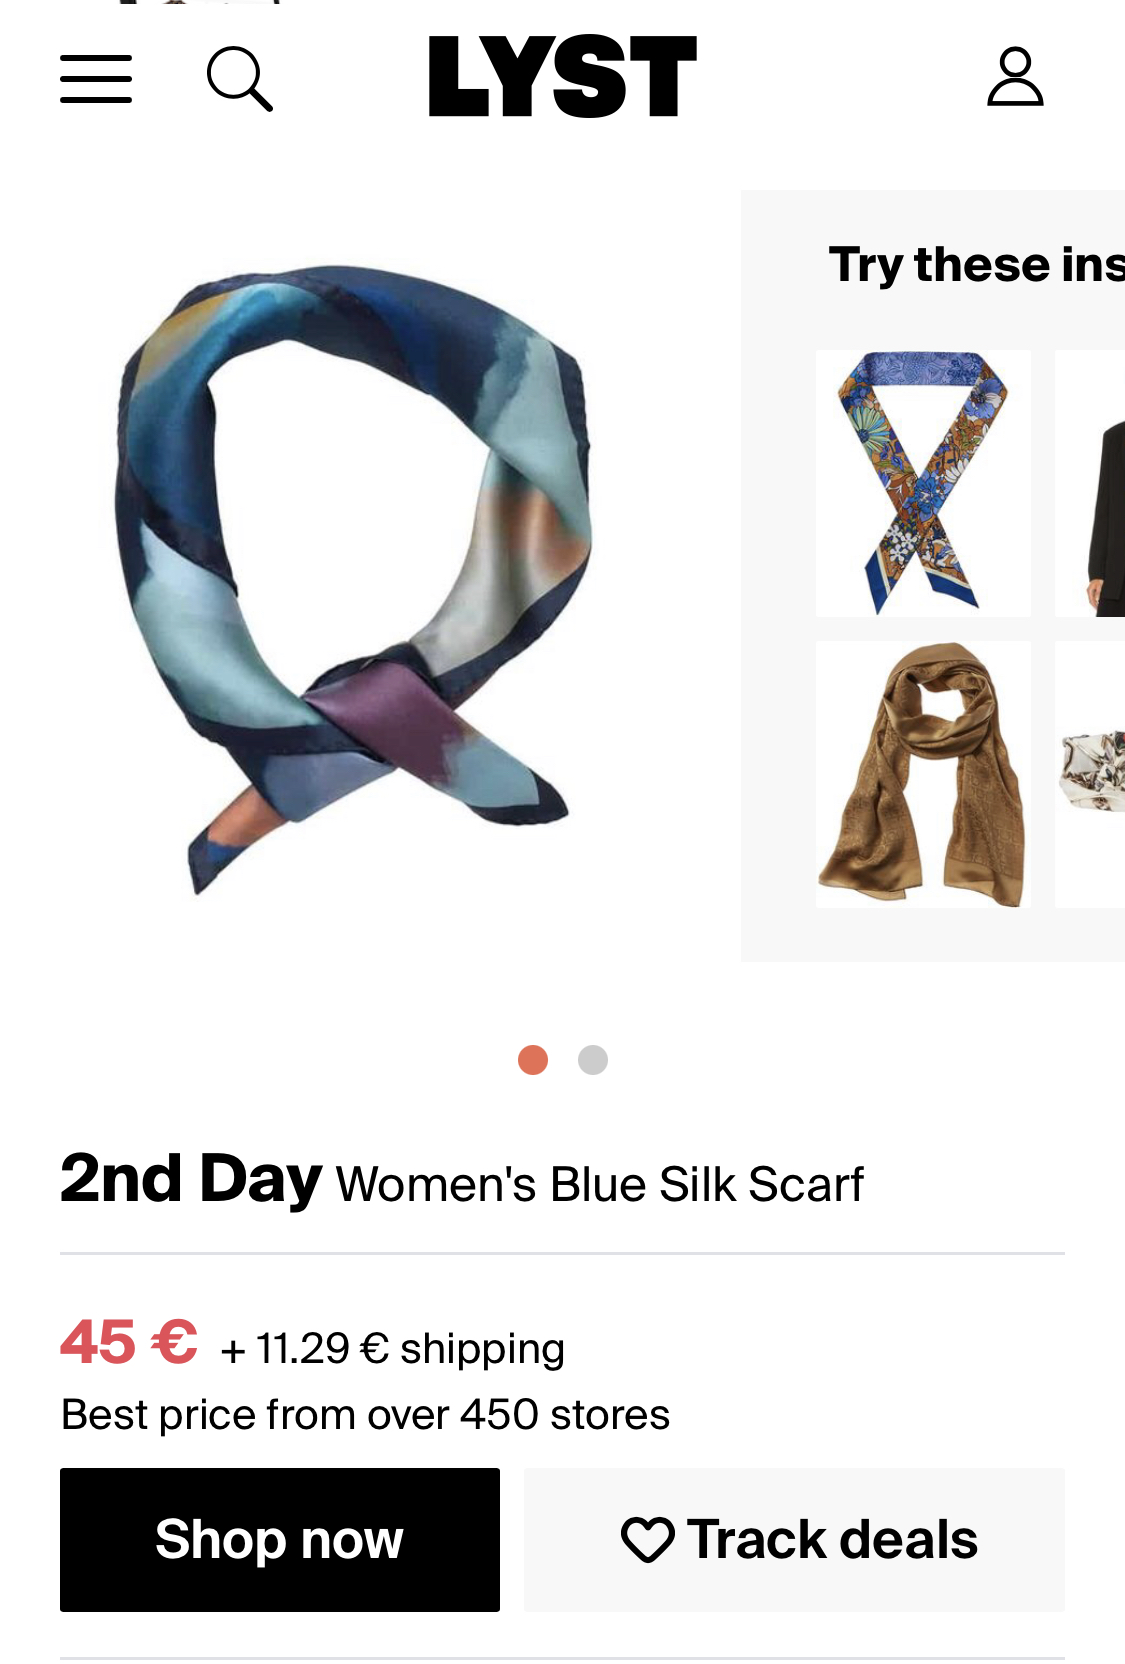The image size is (1125, 1664).
Task: Open the 2nd Day brand link
Action: click(191, 1179)
